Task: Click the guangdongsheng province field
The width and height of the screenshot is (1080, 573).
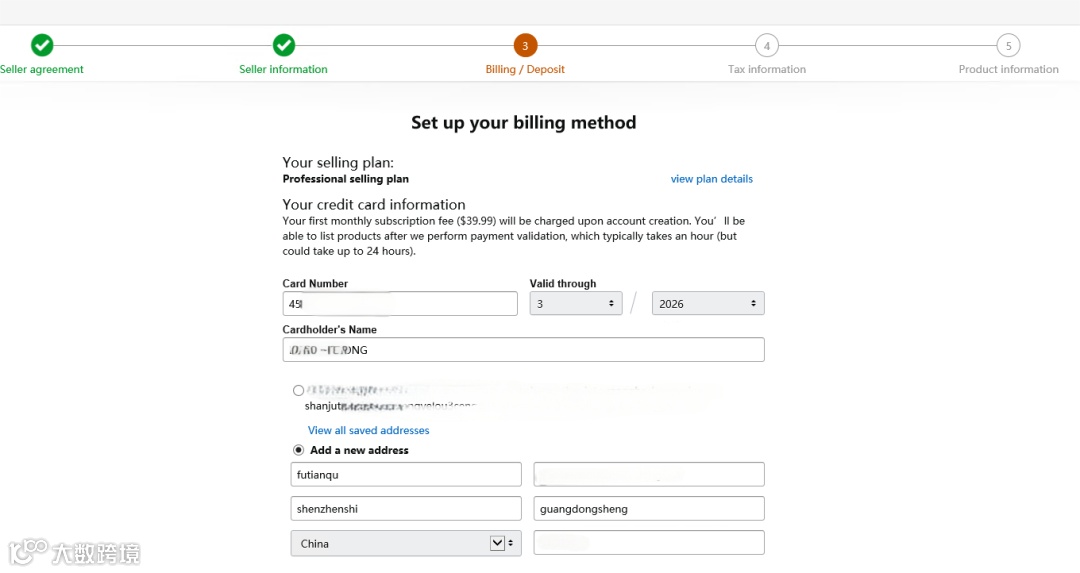Action: pos(648,509)
